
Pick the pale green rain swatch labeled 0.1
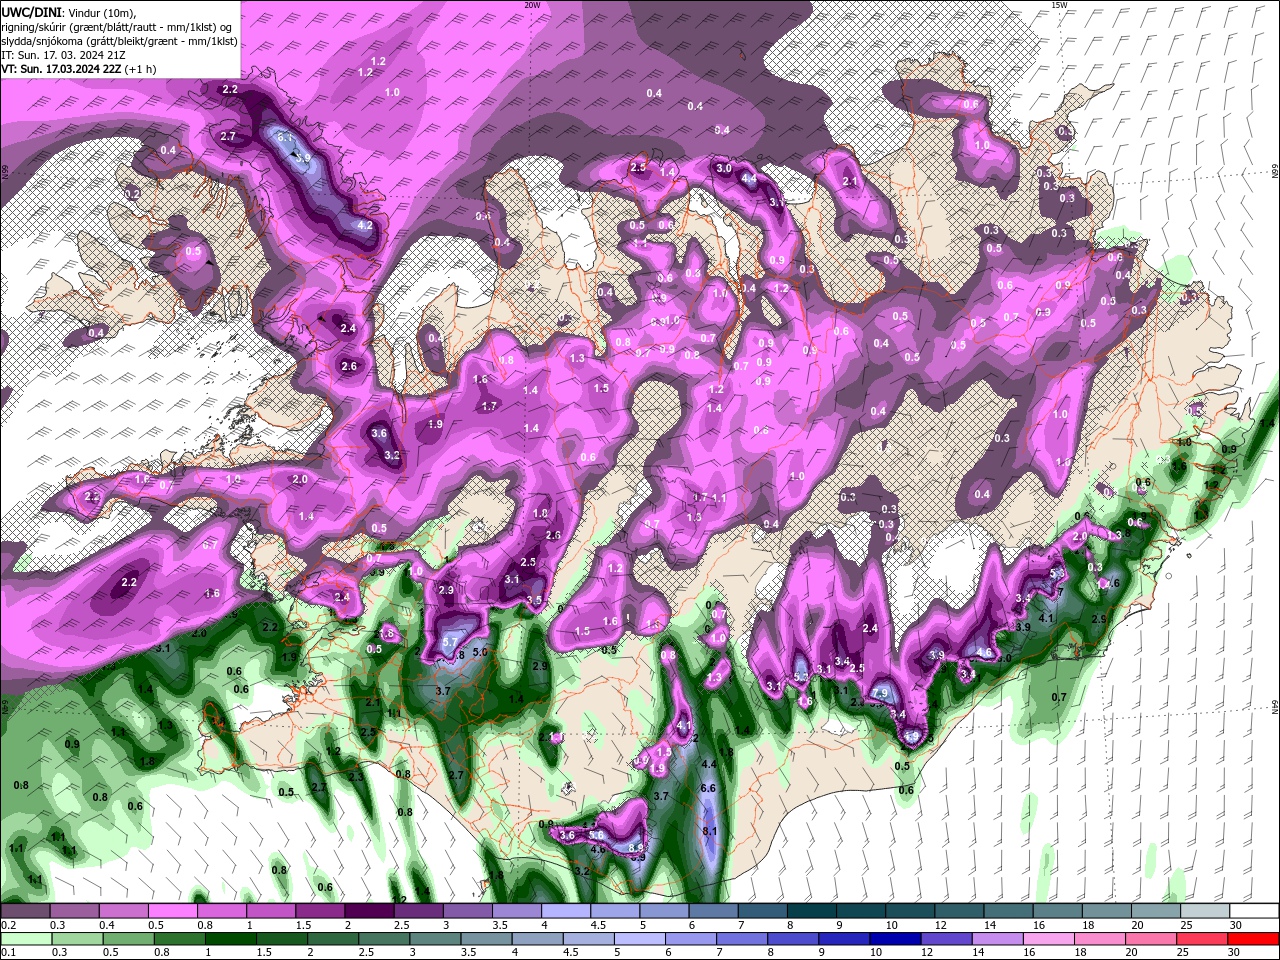[x=25, y=938]
